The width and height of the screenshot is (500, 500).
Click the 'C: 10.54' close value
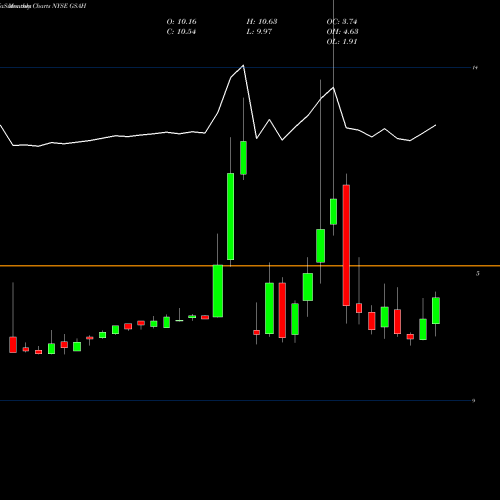[x=181, y=32]
